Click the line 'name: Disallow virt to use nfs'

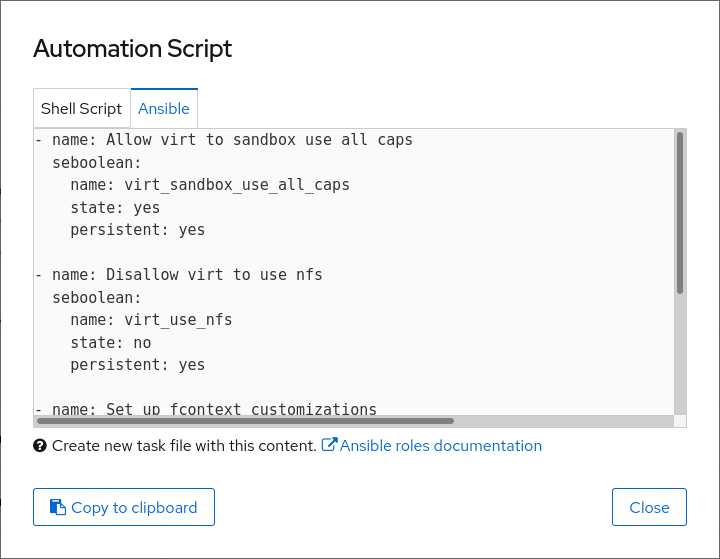click(x=187, y=275)
